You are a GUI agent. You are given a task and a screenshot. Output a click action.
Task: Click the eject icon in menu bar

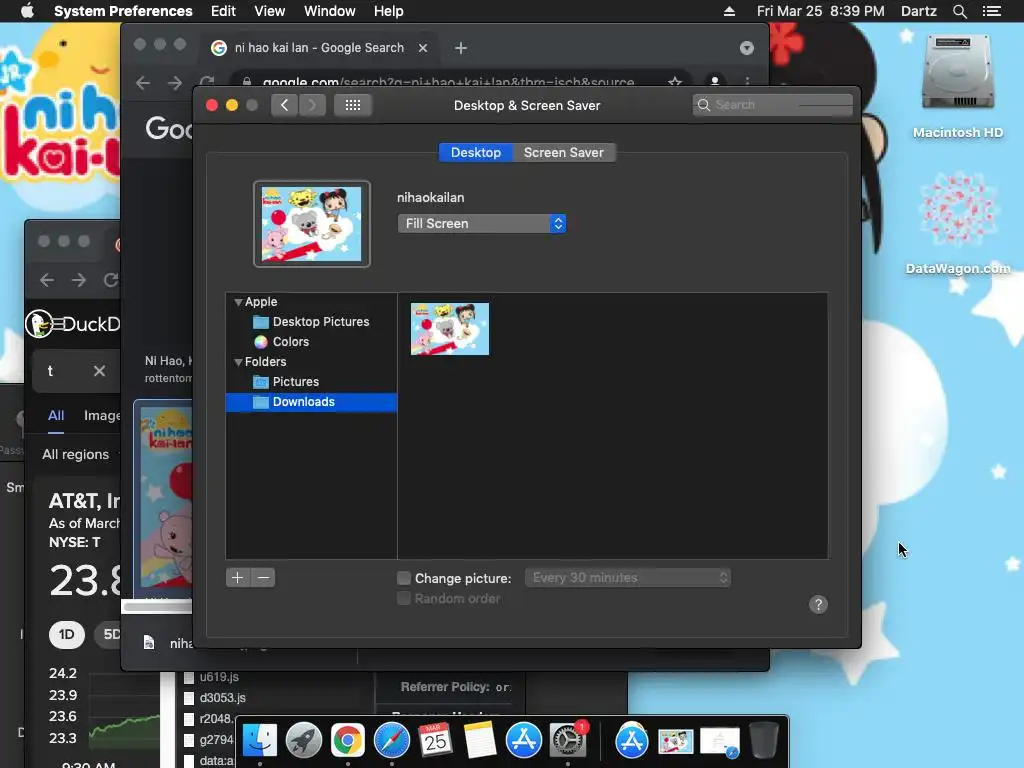point(729,11)
